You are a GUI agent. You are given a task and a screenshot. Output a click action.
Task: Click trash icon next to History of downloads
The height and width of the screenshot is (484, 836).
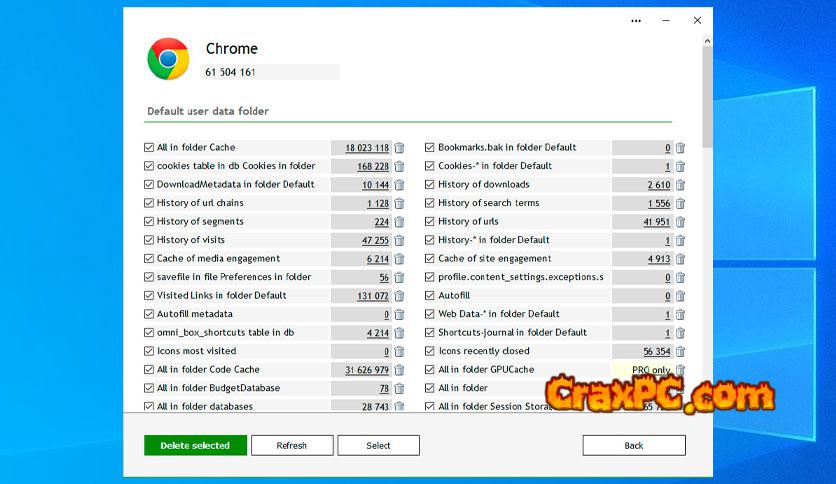point(681,185)
